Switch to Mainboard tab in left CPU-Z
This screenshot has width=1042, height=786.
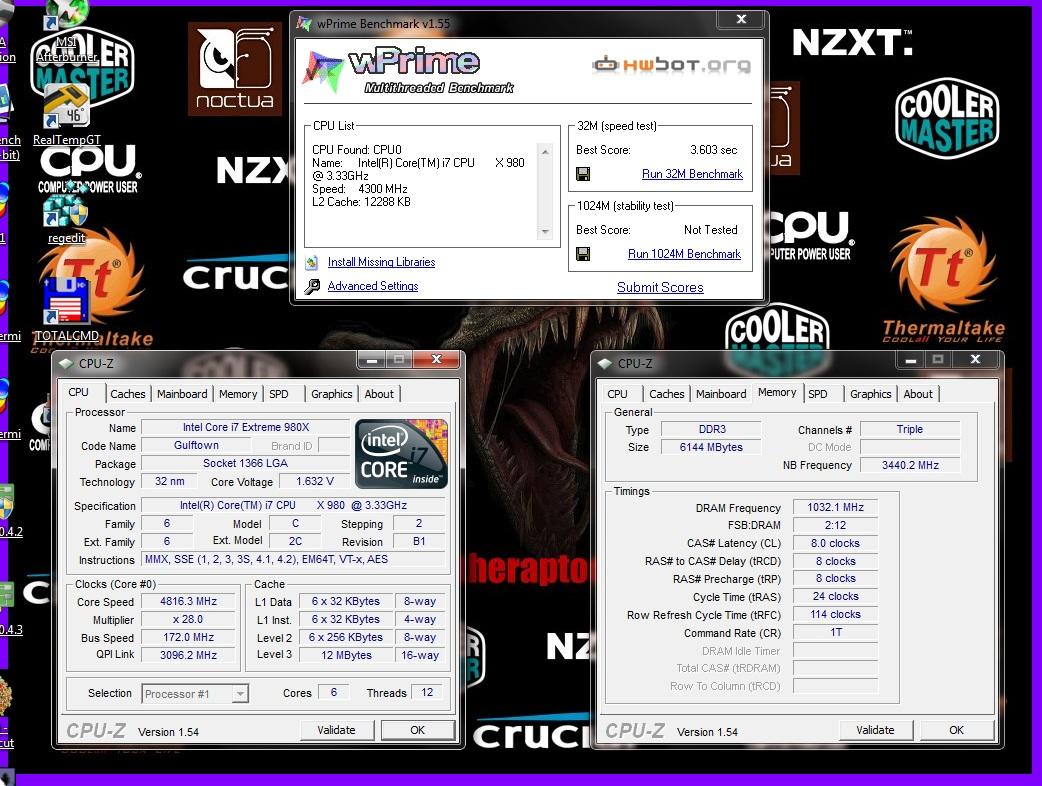[x=182, y=394]
